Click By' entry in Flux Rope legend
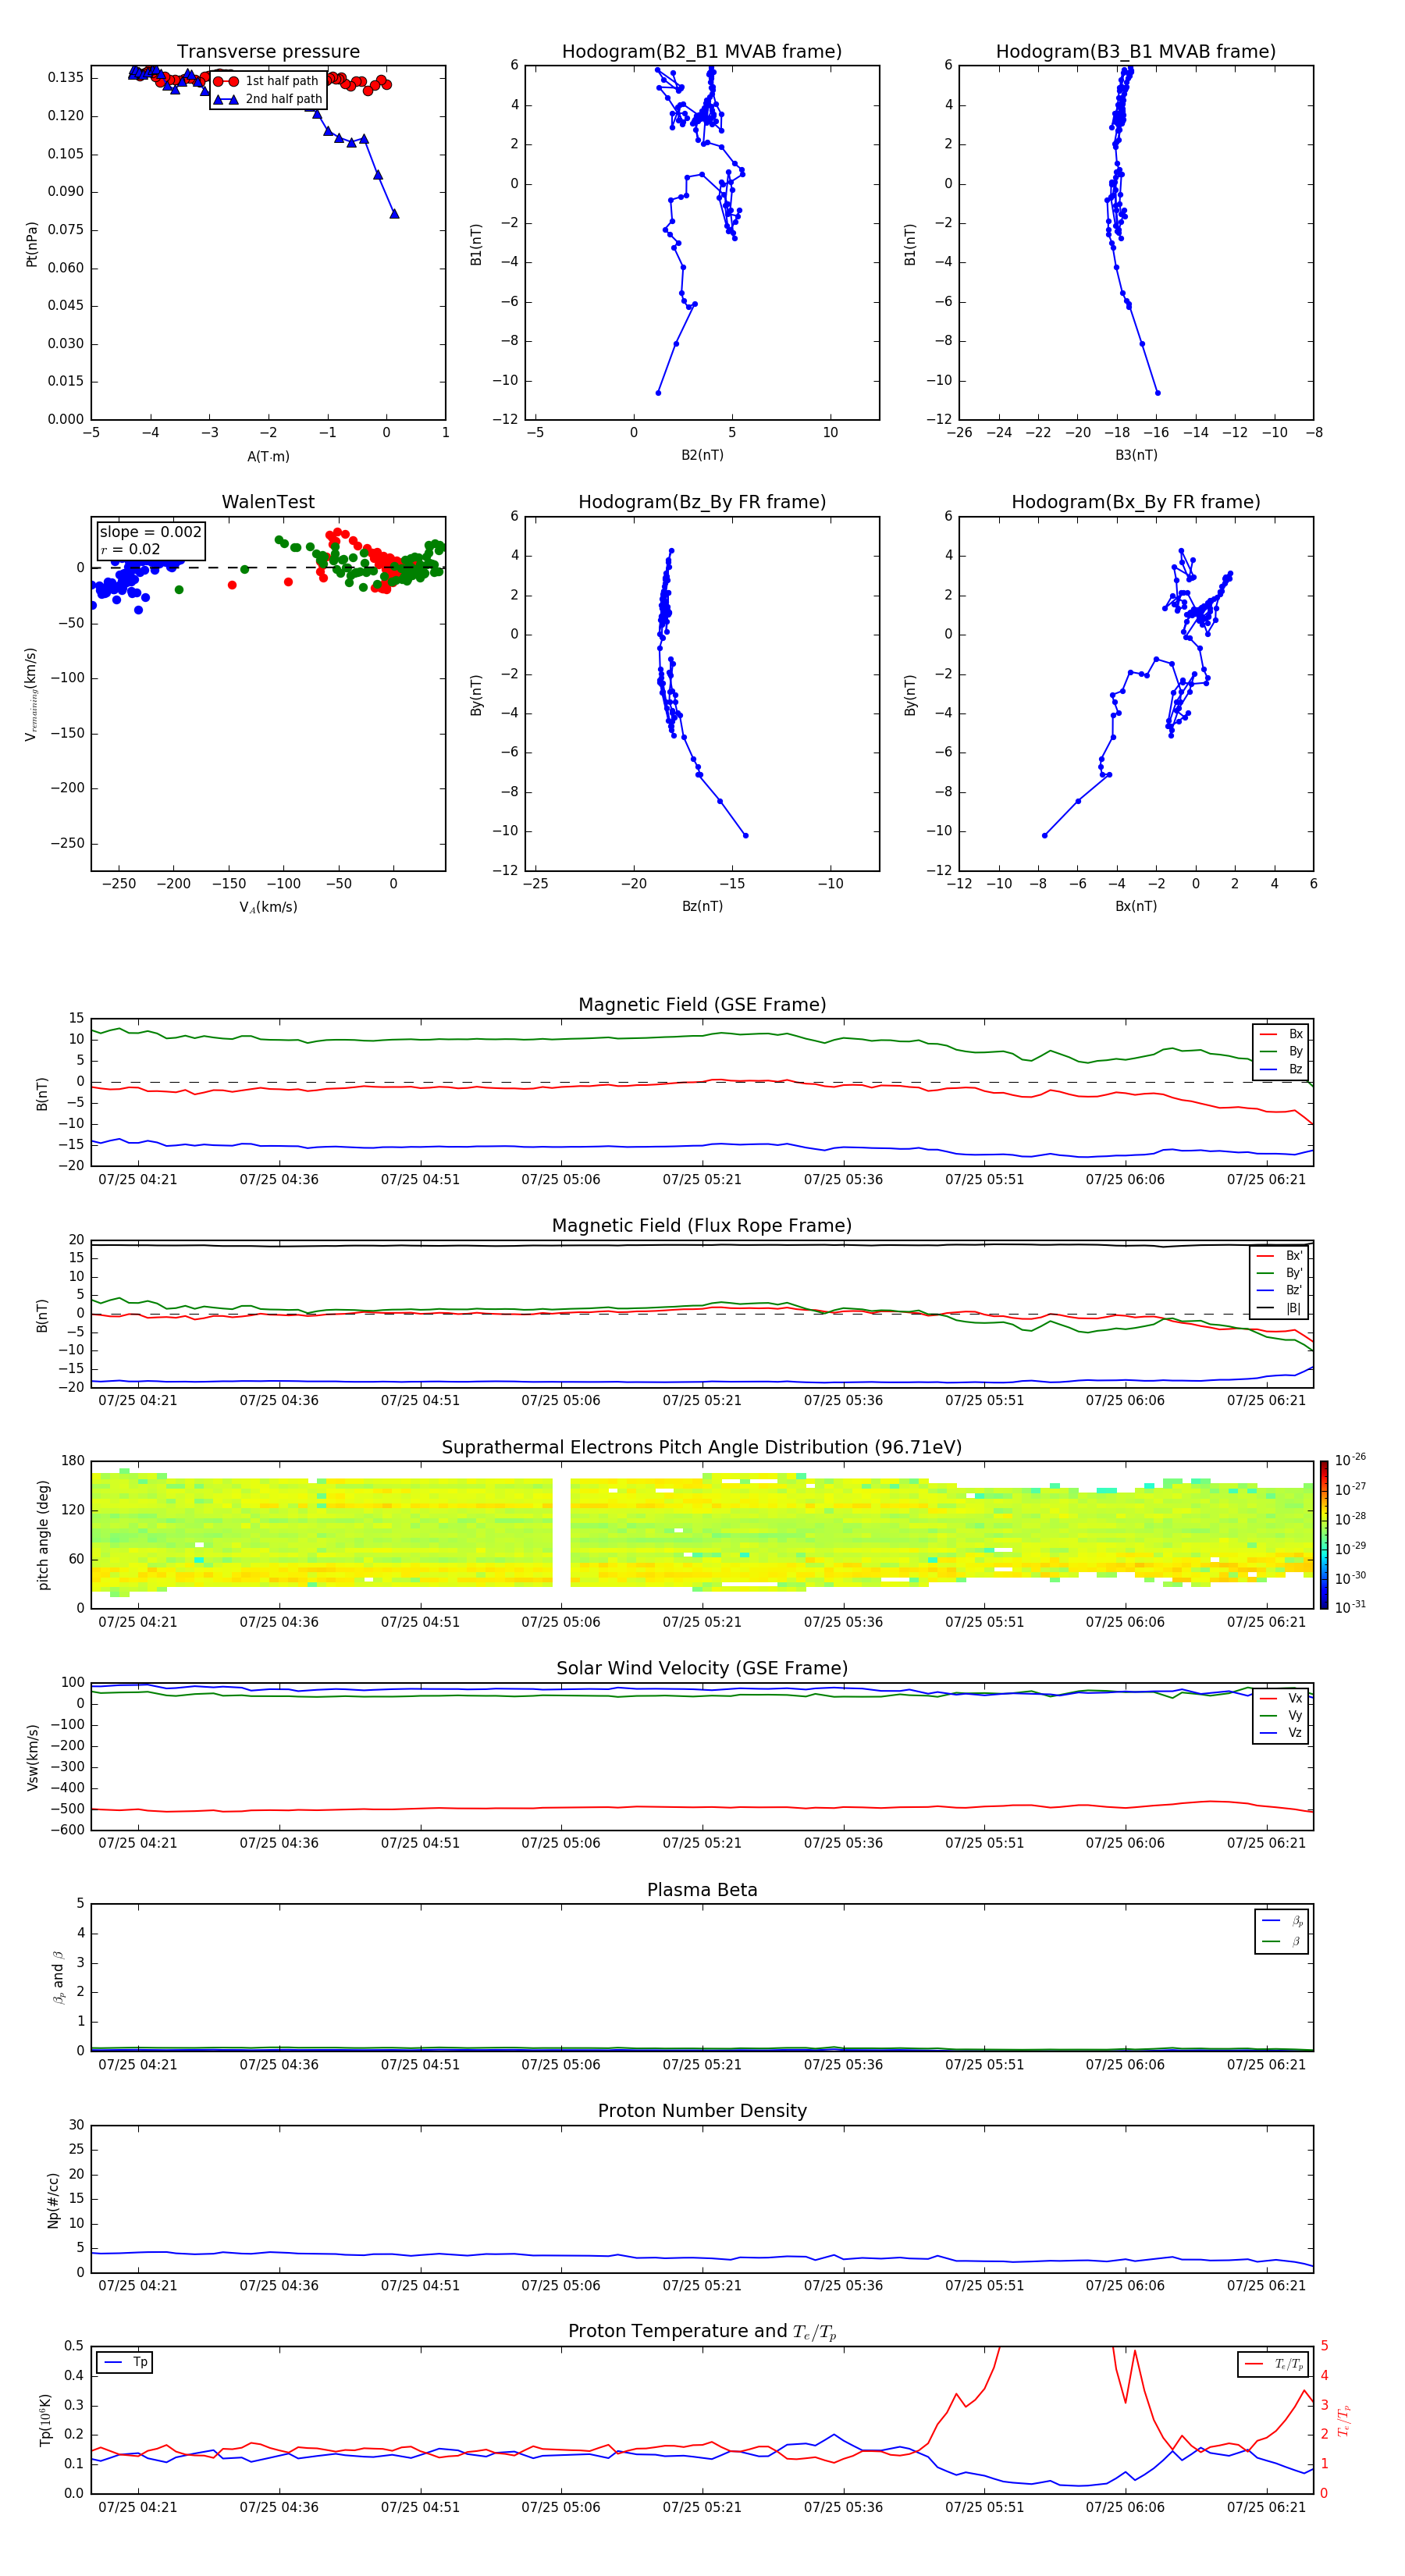1405x2576 pixels. pyautogui.click(x=1280, y=1274)
